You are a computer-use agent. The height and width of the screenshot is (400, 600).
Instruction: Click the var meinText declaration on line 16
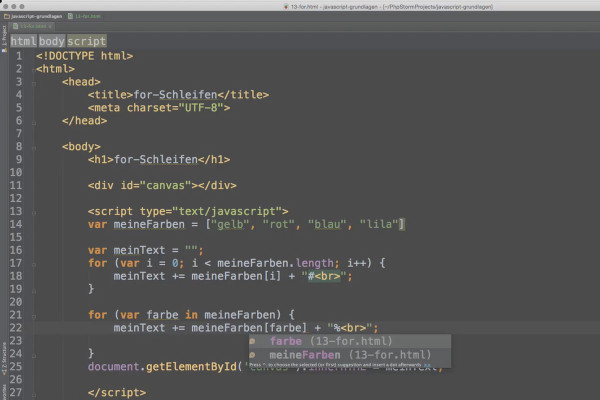click(145, 250)
